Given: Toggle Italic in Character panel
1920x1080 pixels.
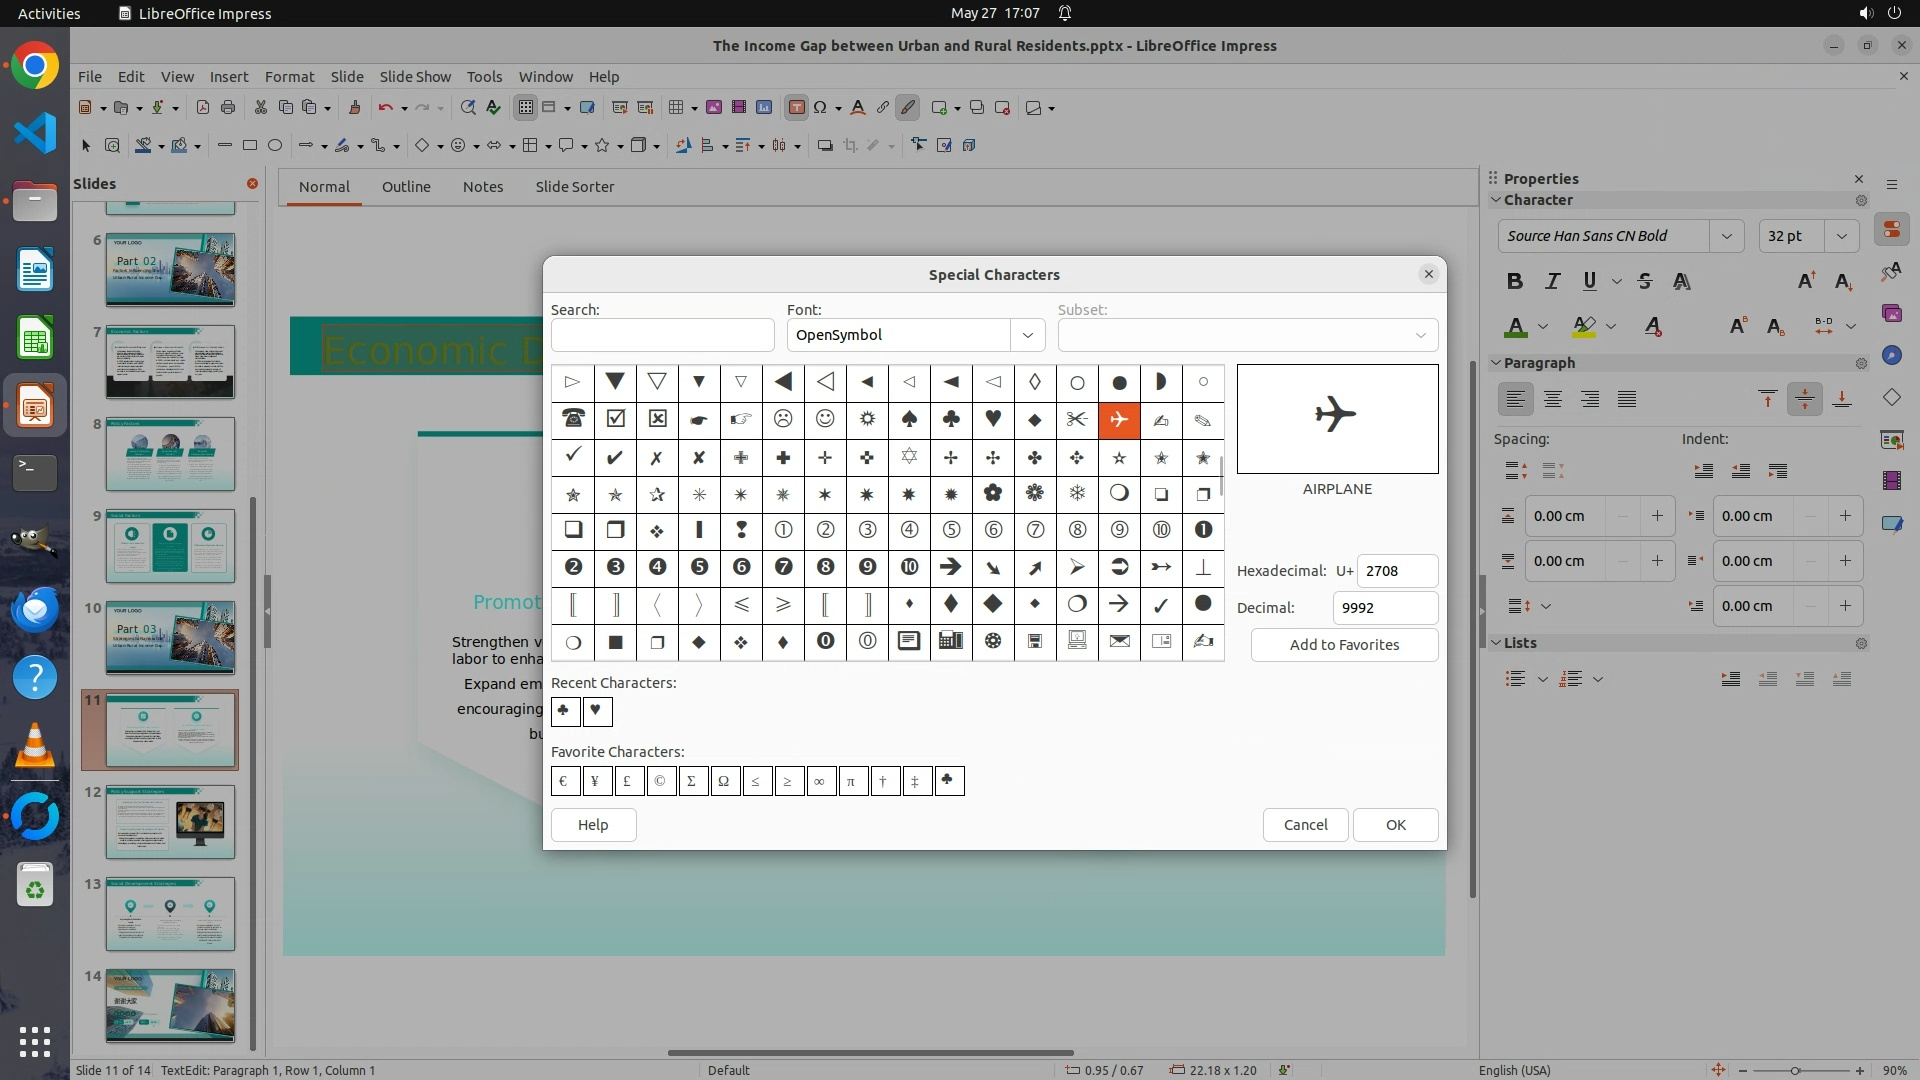Looking at the screenshot, I should 1552,282.
